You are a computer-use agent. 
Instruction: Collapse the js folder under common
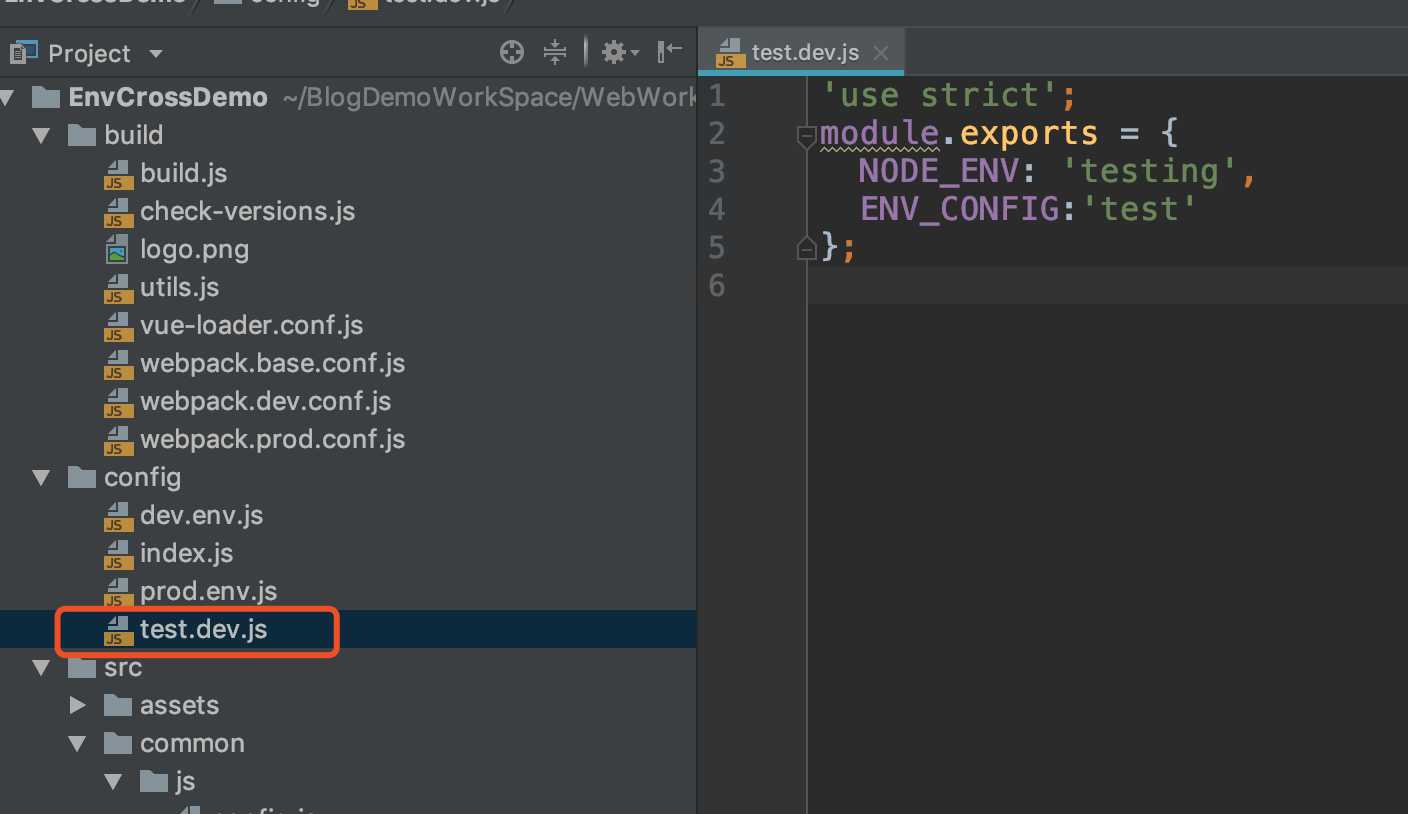point(114,782)
